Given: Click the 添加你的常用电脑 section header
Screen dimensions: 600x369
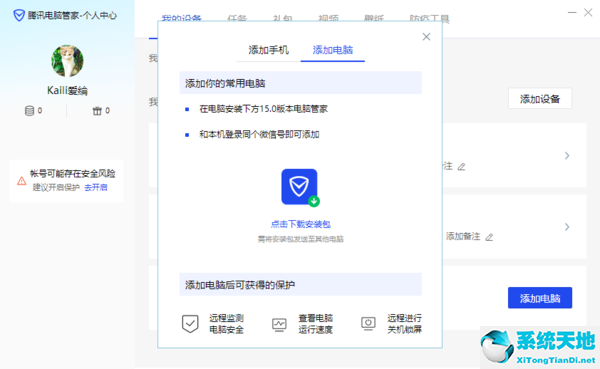Looking at the screenshot, I should tap(301, 83).
